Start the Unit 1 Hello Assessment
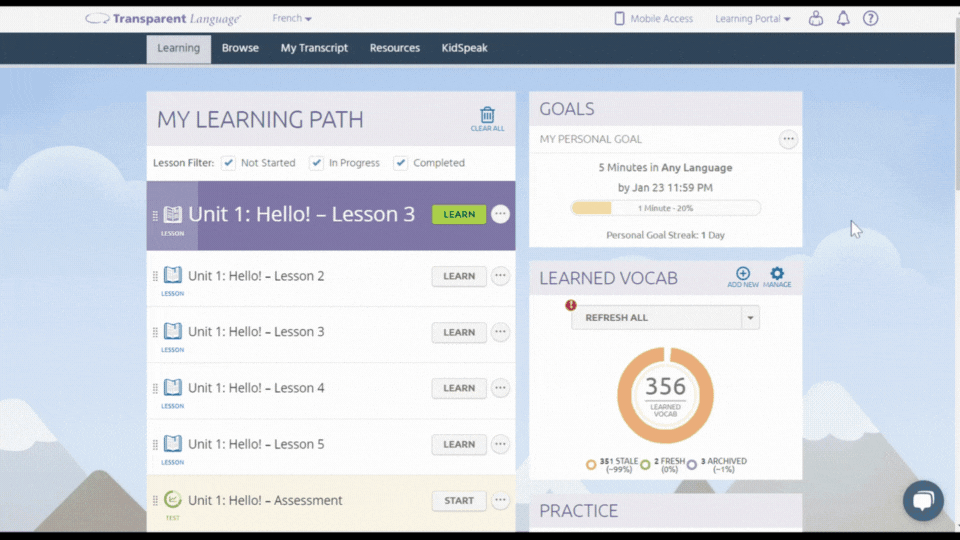 [x=459, y=501]
